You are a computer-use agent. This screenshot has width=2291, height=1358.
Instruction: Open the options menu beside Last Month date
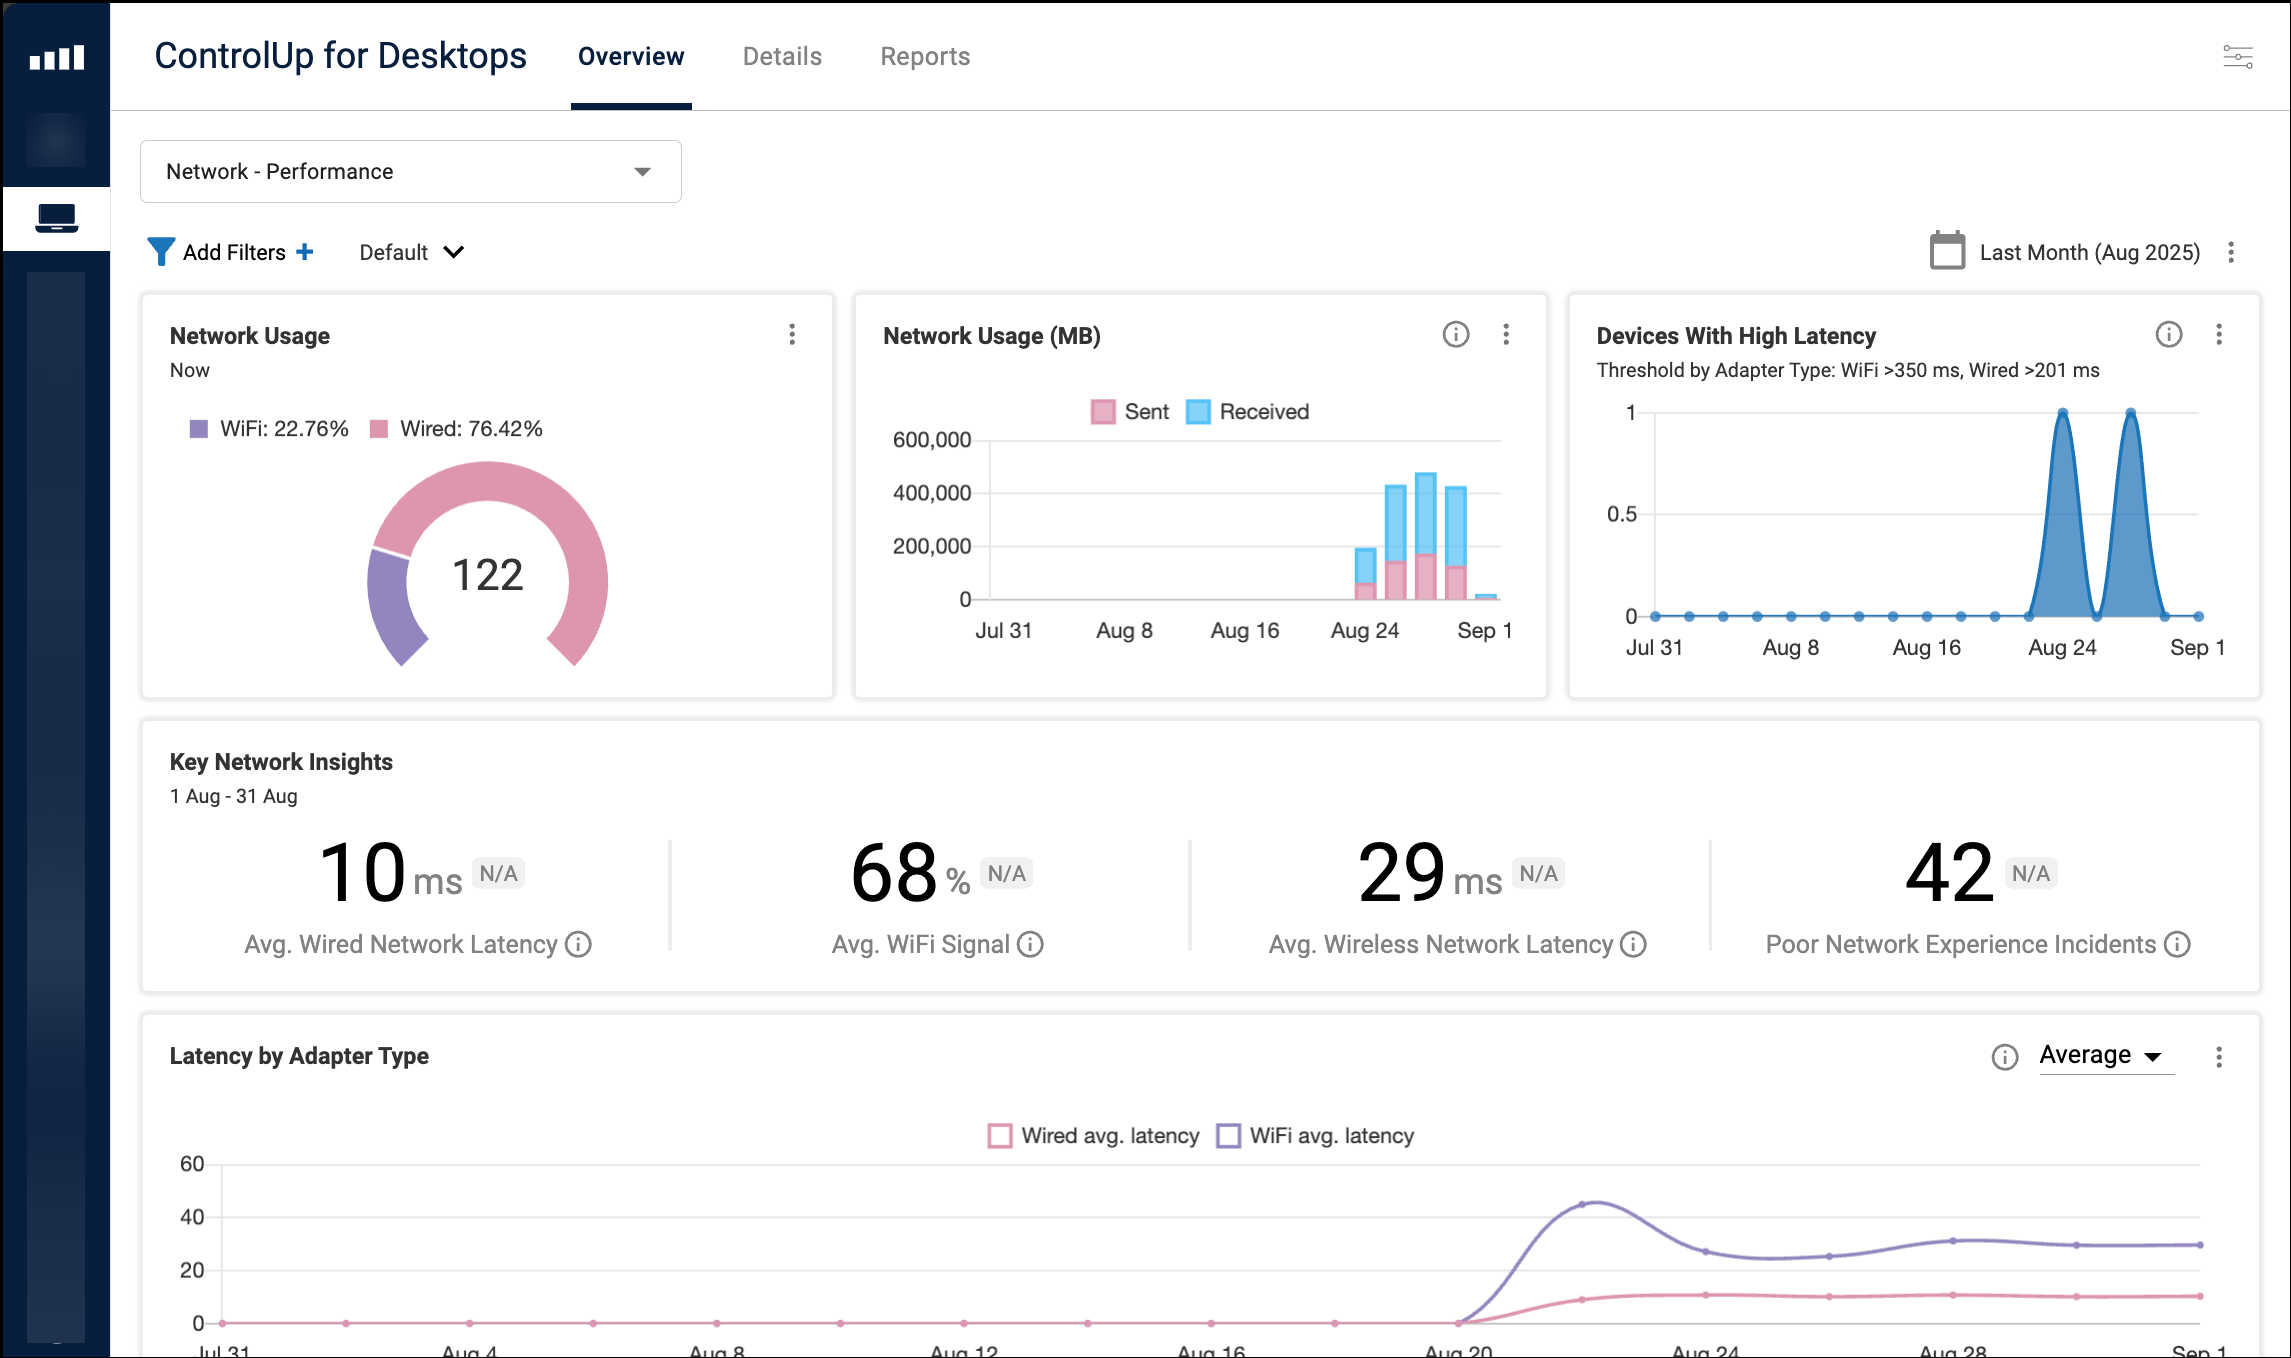[2231, 252]
